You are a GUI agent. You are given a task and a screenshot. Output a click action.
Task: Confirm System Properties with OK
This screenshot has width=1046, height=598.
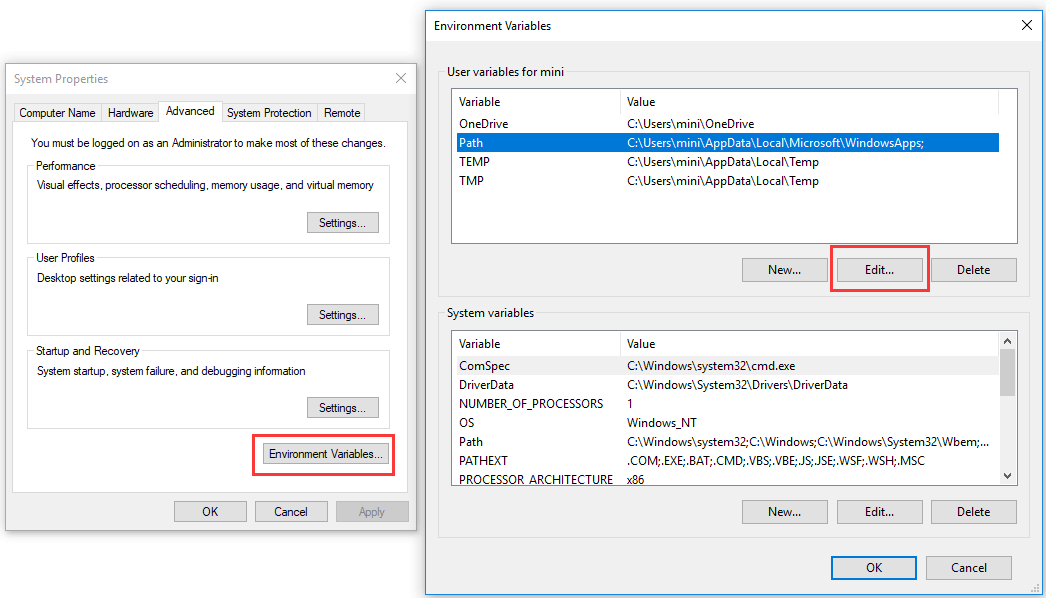(x=210, y=511)
